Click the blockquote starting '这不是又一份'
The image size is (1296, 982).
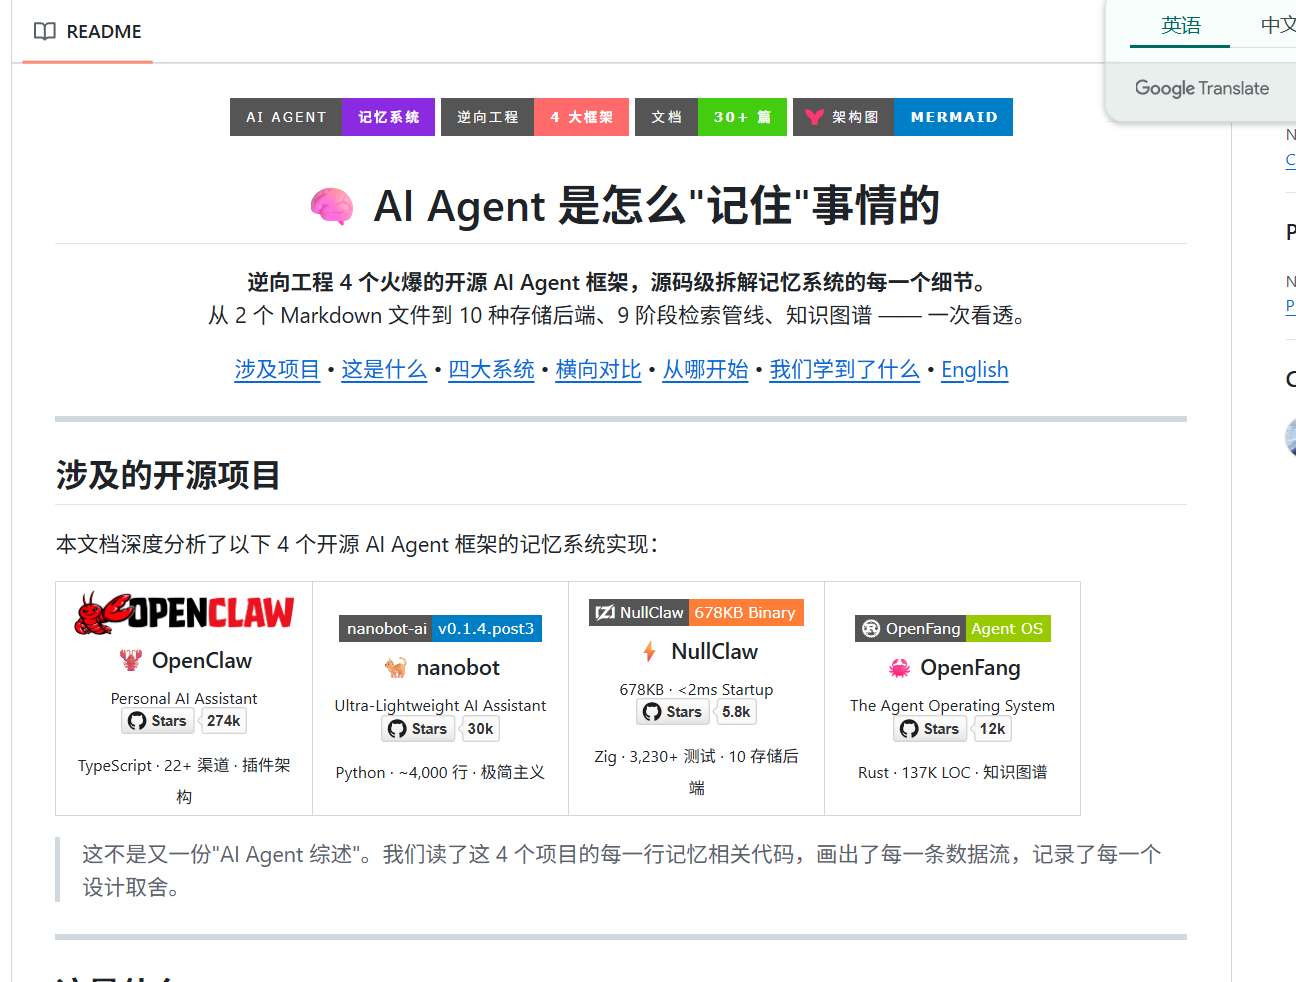621,870
